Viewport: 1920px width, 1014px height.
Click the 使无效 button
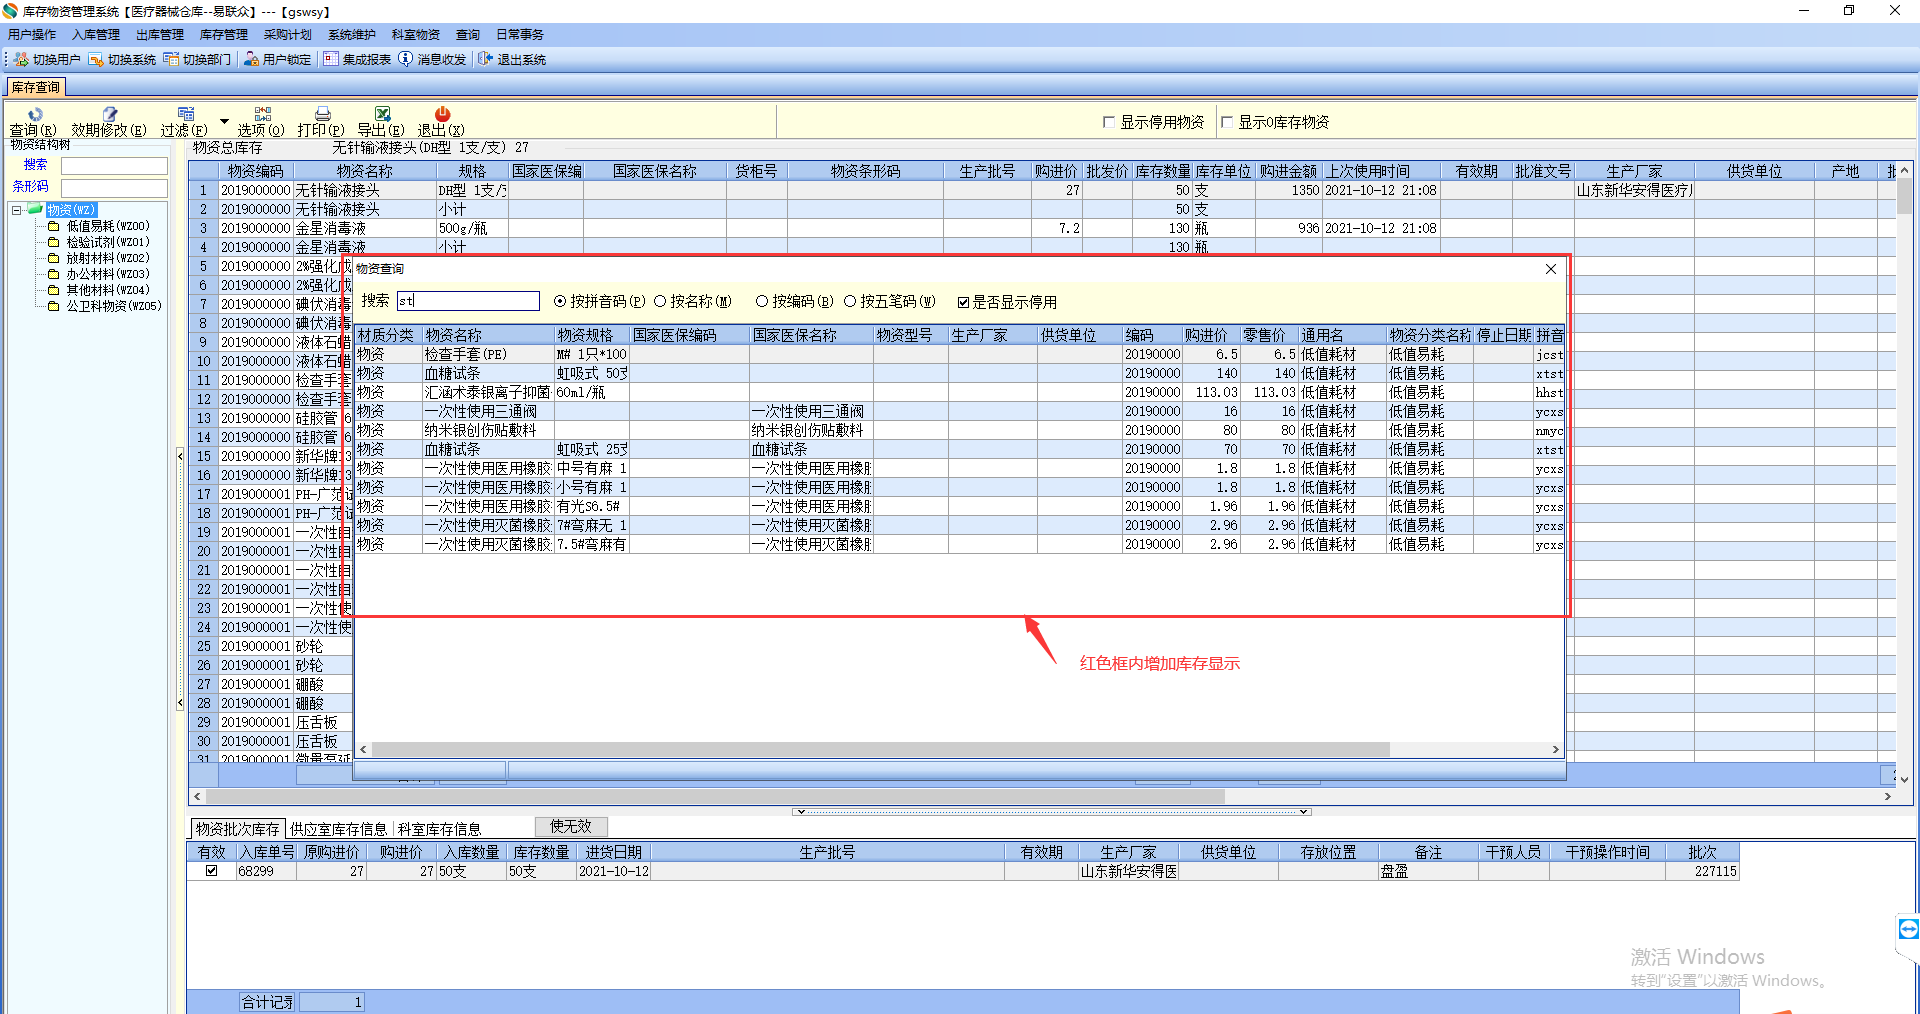click(571, 826)
